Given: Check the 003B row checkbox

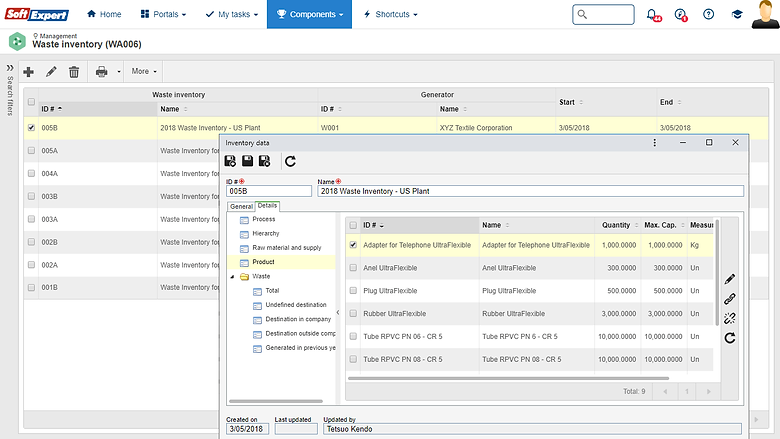Looking at the screenshot, I should point(31,196).
